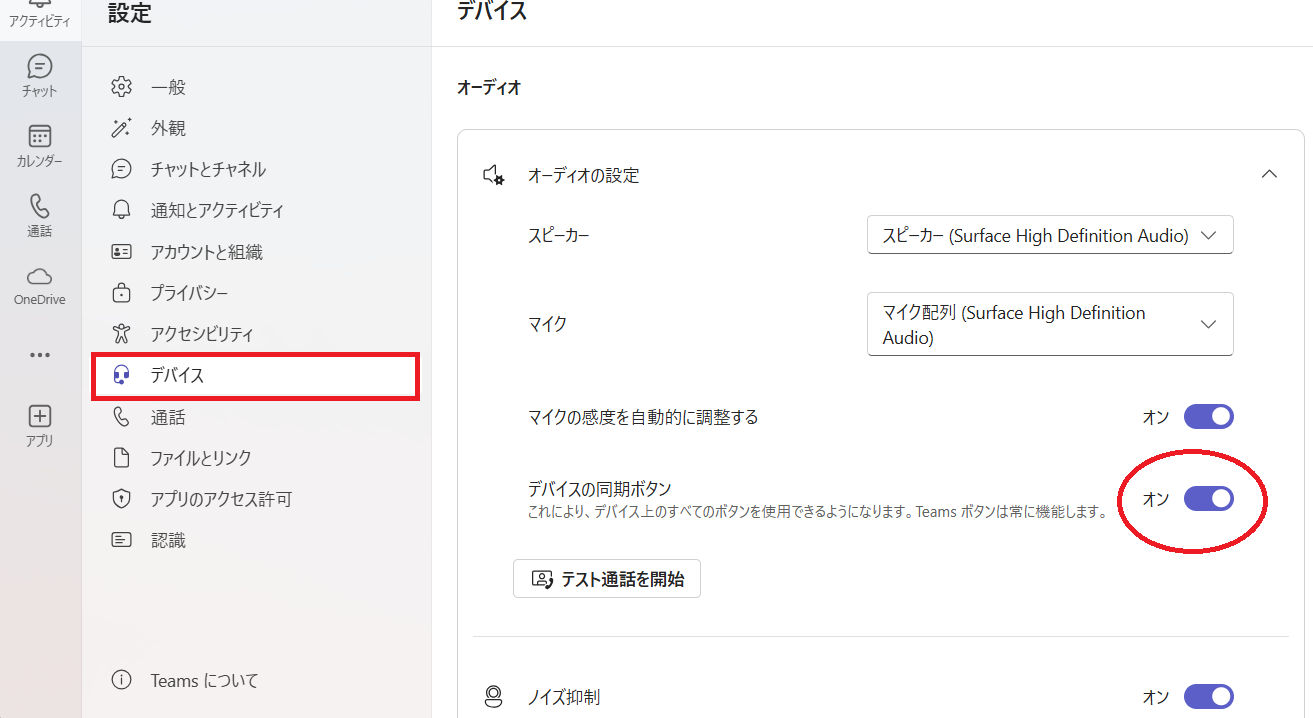Open the マイク device dropdown

point(1049,323)
